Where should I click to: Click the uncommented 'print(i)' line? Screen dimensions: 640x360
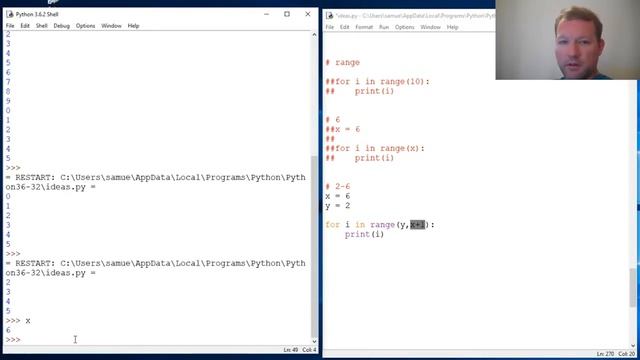click(x=364, y=234)
